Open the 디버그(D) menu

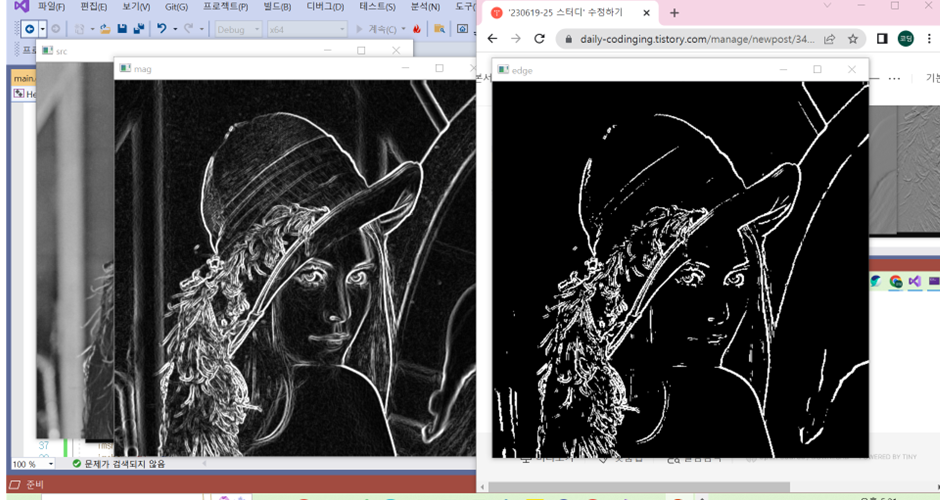(326, 7)
